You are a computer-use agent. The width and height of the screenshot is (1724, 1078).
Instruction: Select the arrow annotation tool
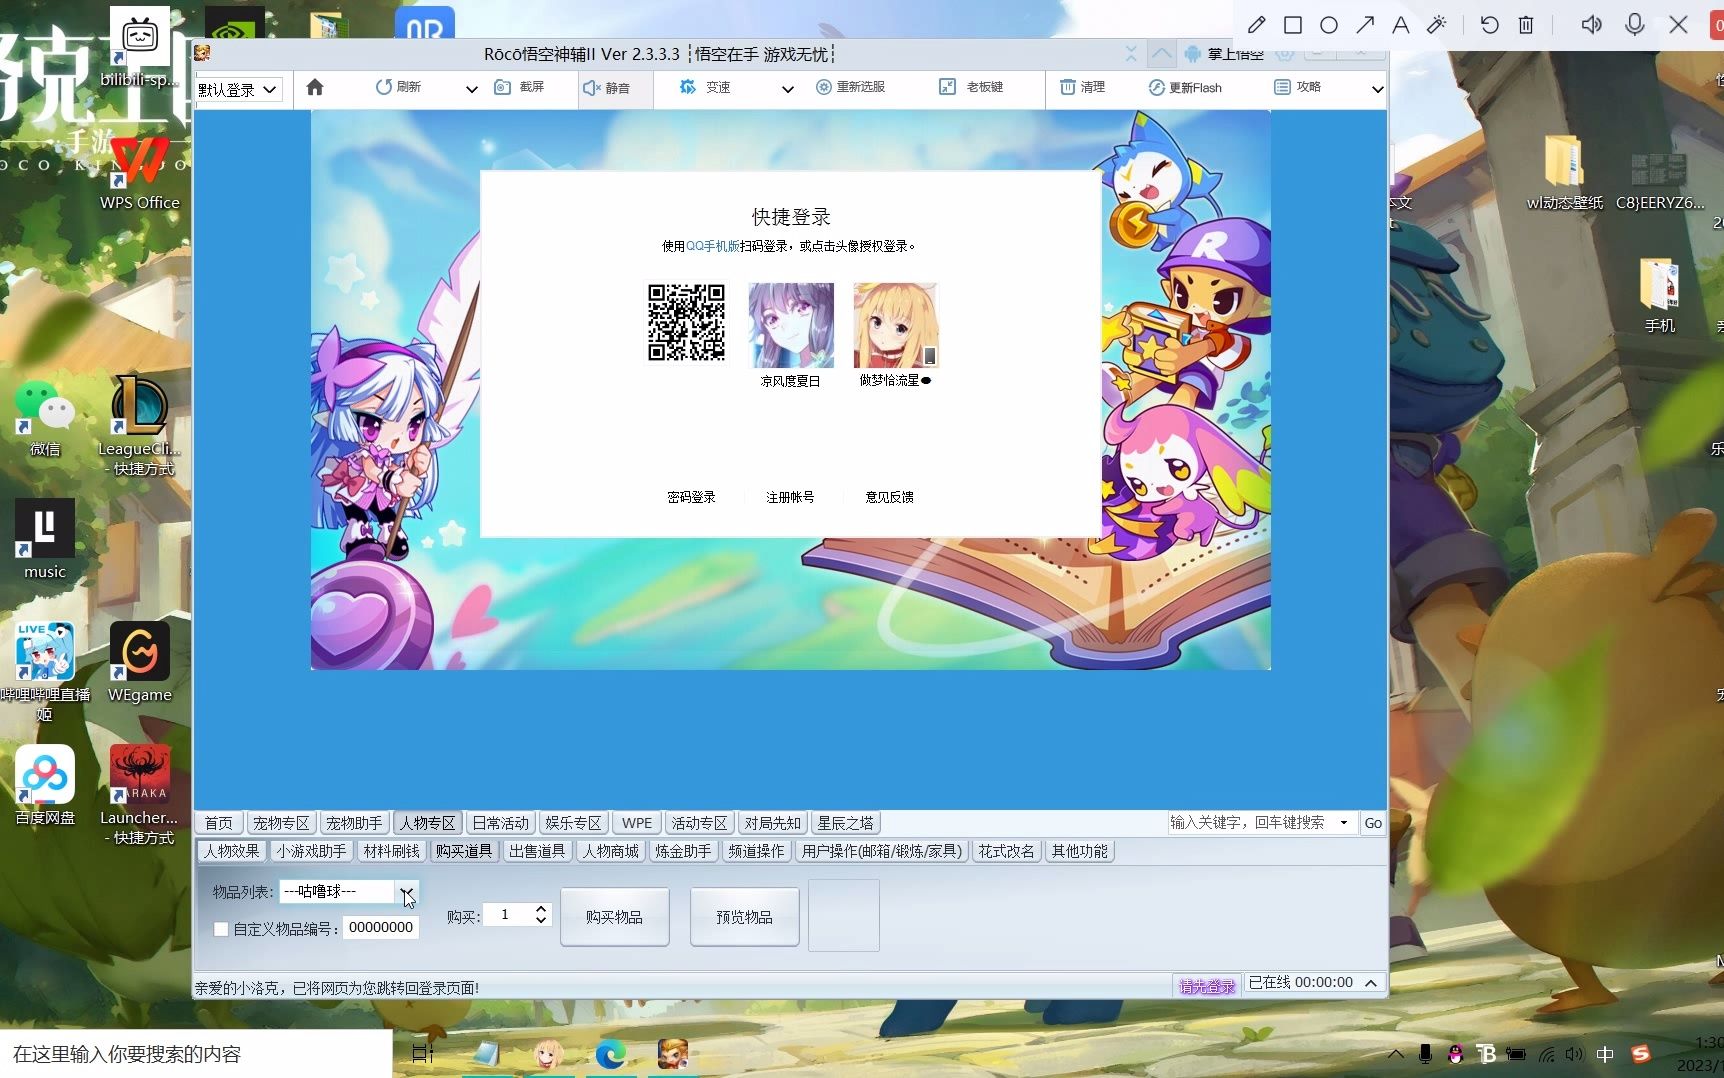click(1365, 25)
